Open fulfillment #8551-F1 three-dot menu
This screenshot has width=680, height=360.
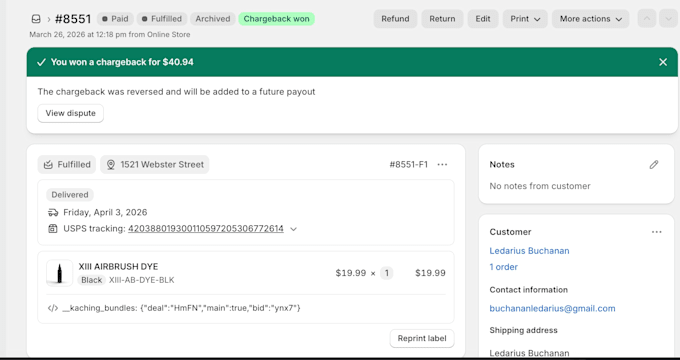(x=442, y=164)
